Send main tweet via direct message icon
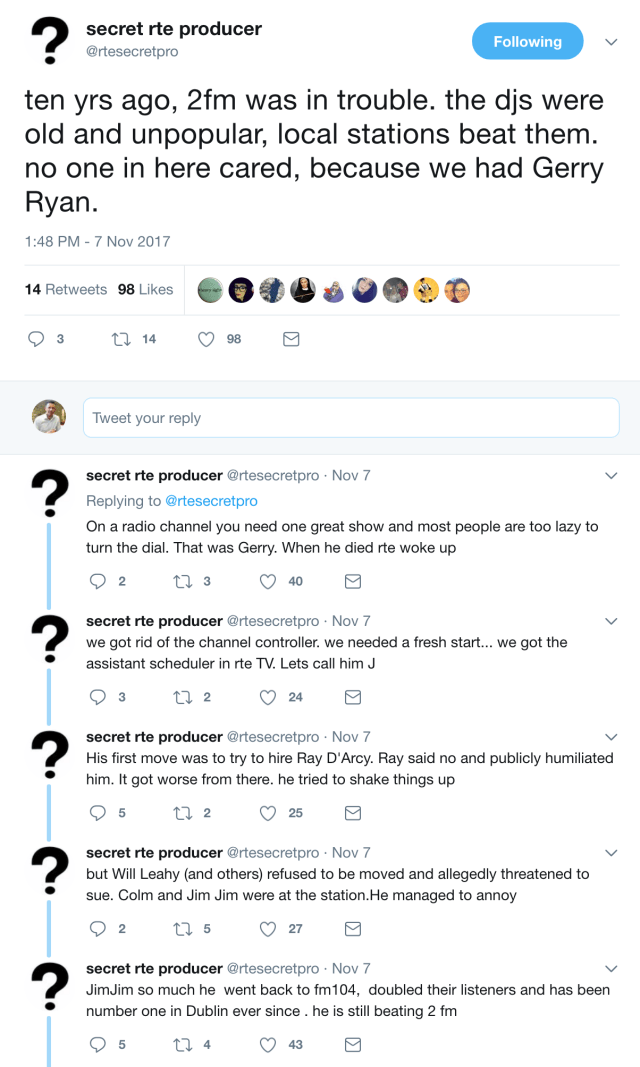 [291, 340]
